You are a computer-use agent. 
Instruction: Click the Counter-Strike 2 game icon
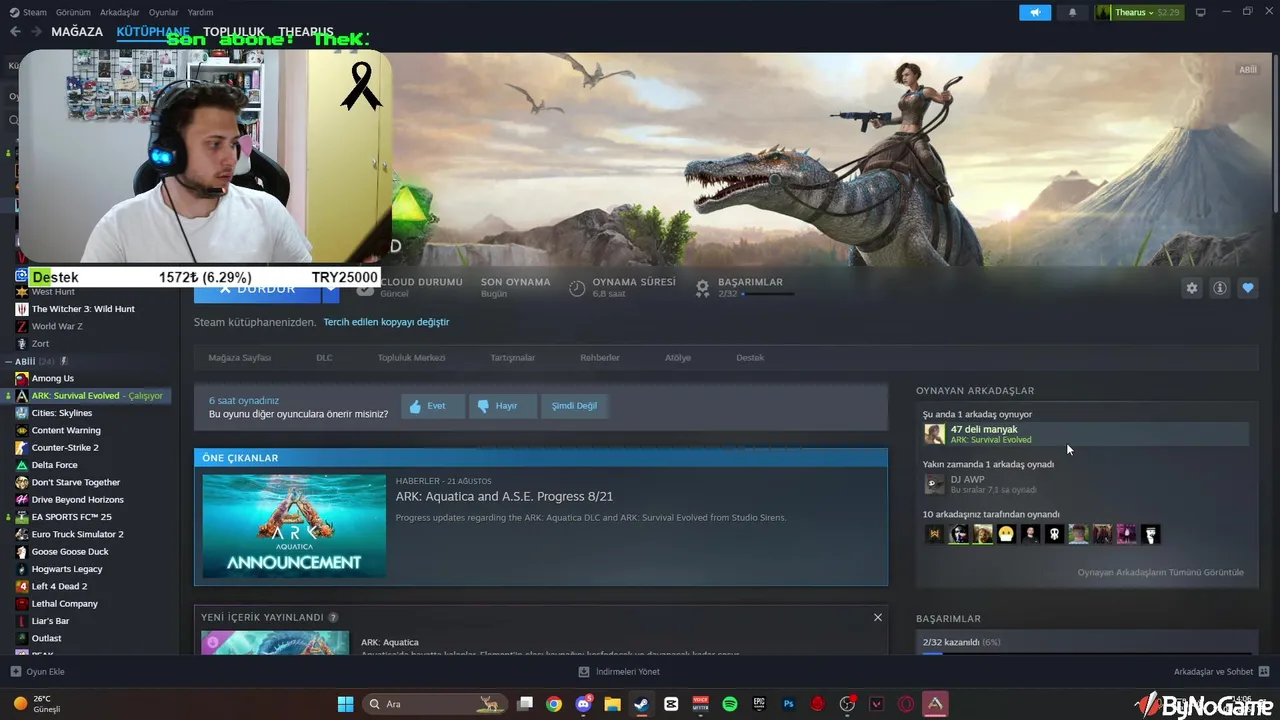pos(21,447)
